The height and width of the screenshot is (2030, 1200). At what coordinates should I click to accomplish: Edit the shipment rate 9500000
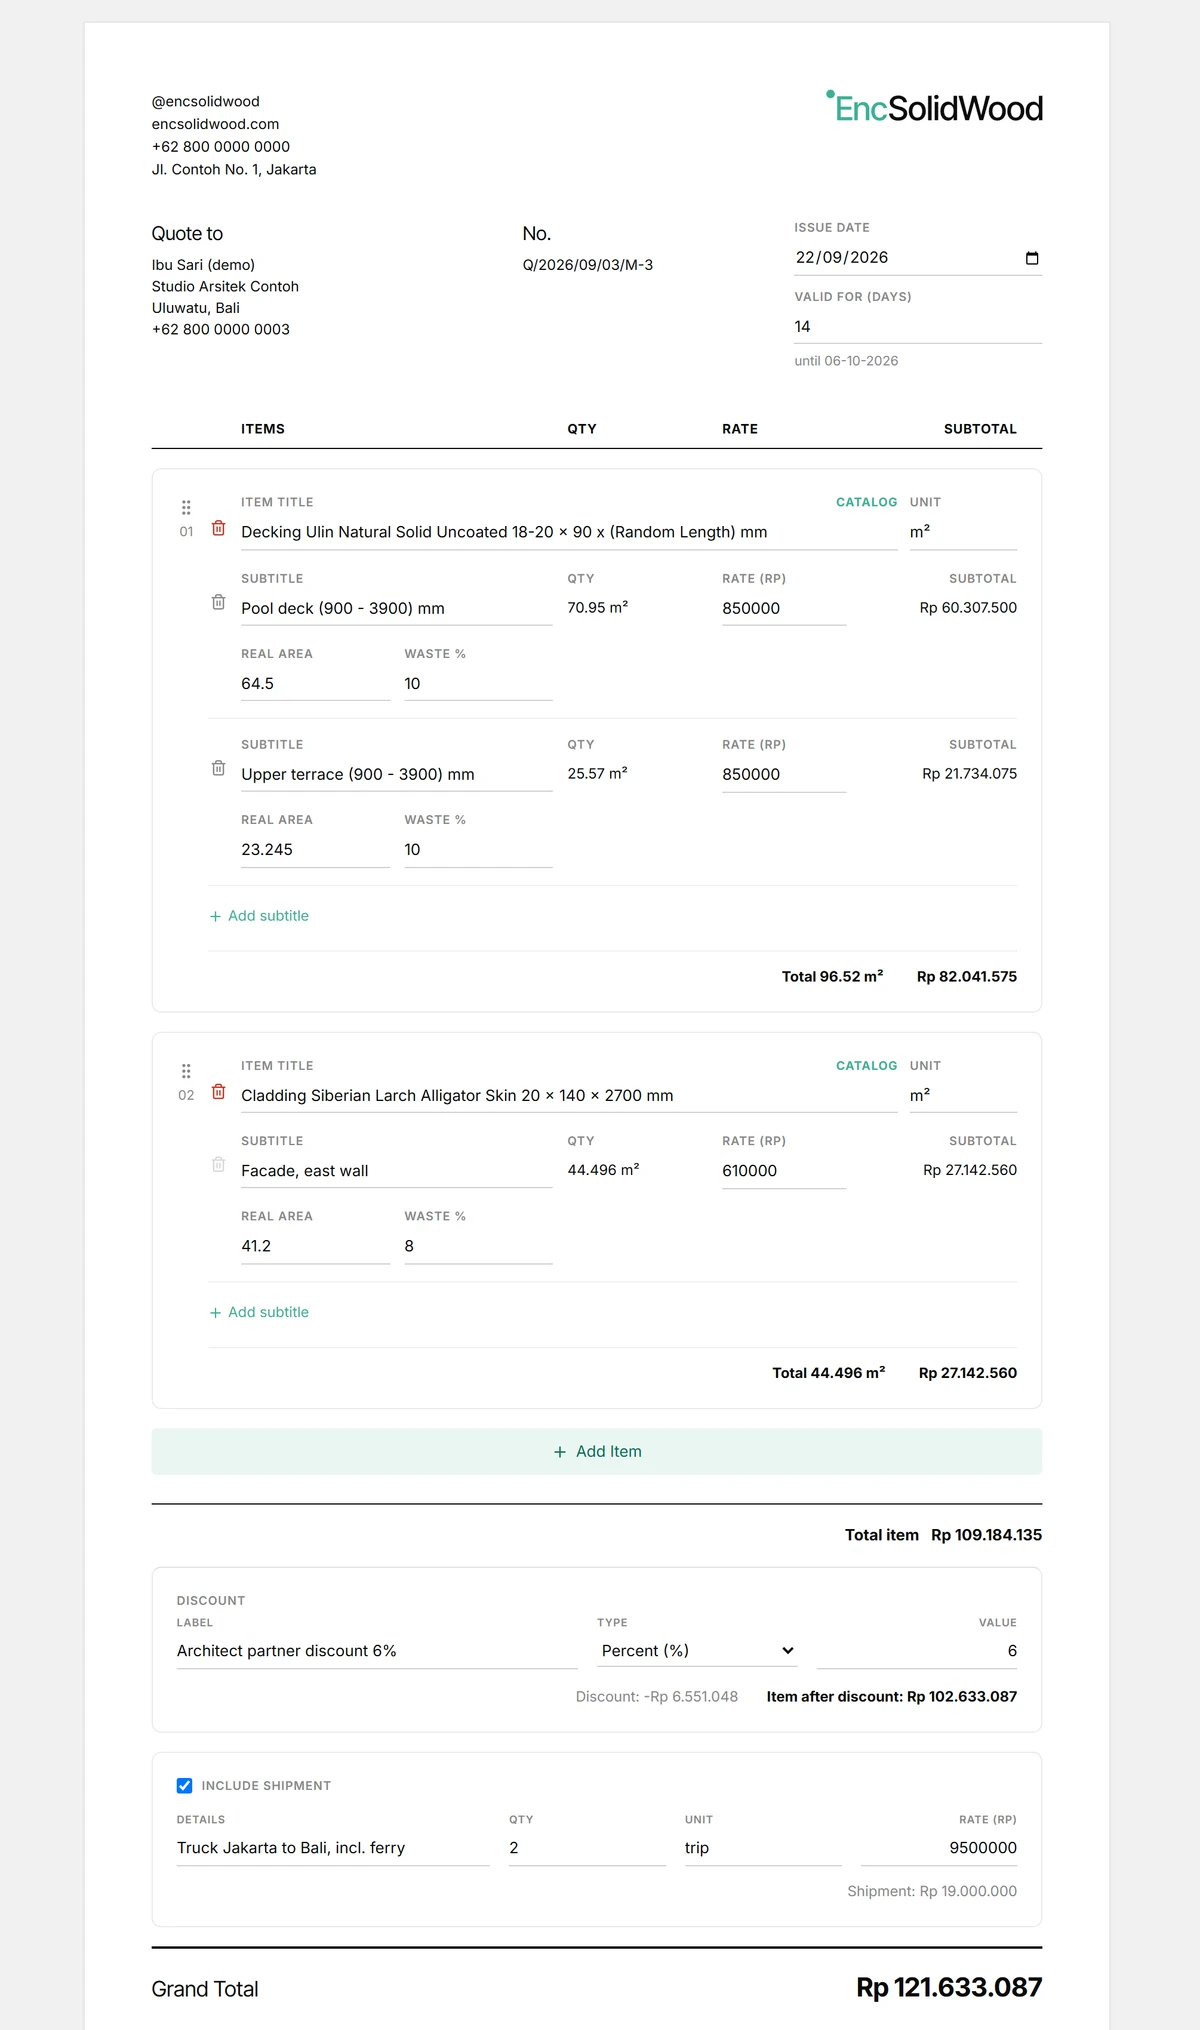(x=939, y=1848)
